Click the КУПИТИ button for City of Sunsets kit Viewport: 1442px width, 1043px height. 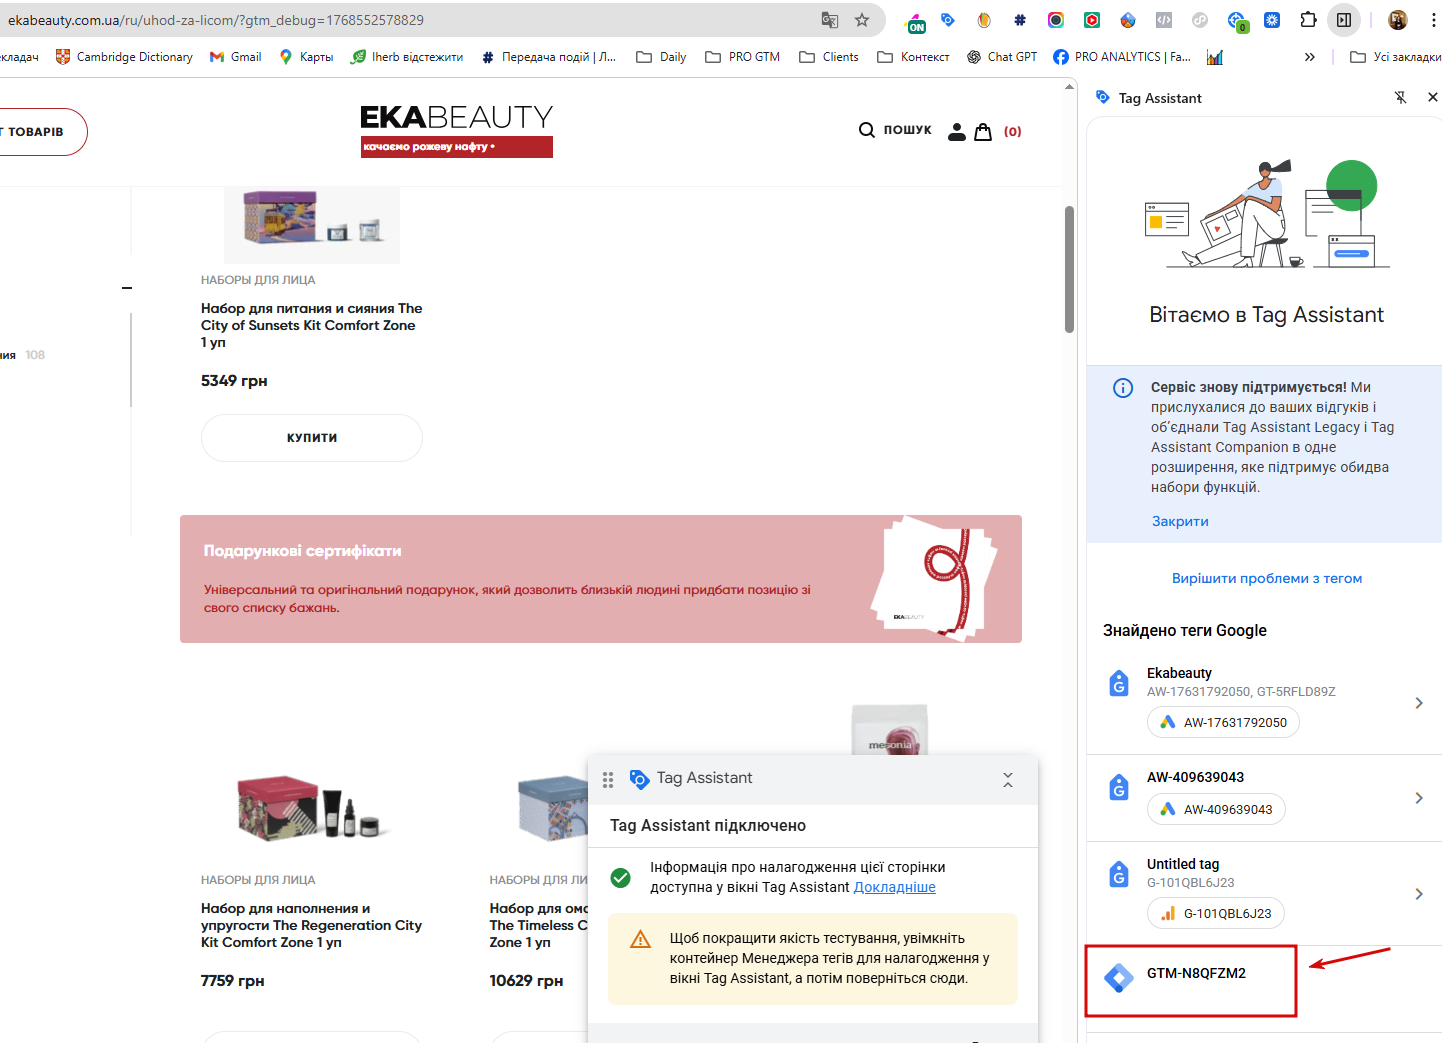(312, 438)
